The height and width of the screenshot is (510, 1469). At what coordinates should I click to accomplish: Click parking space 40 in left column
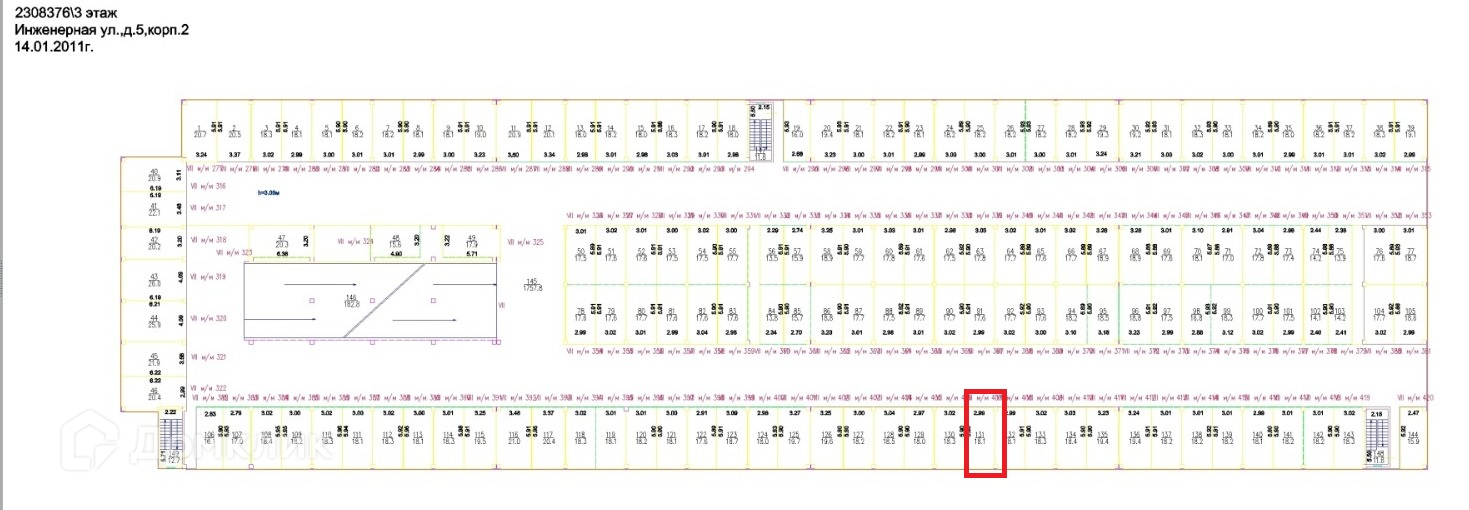coord(154,175)
